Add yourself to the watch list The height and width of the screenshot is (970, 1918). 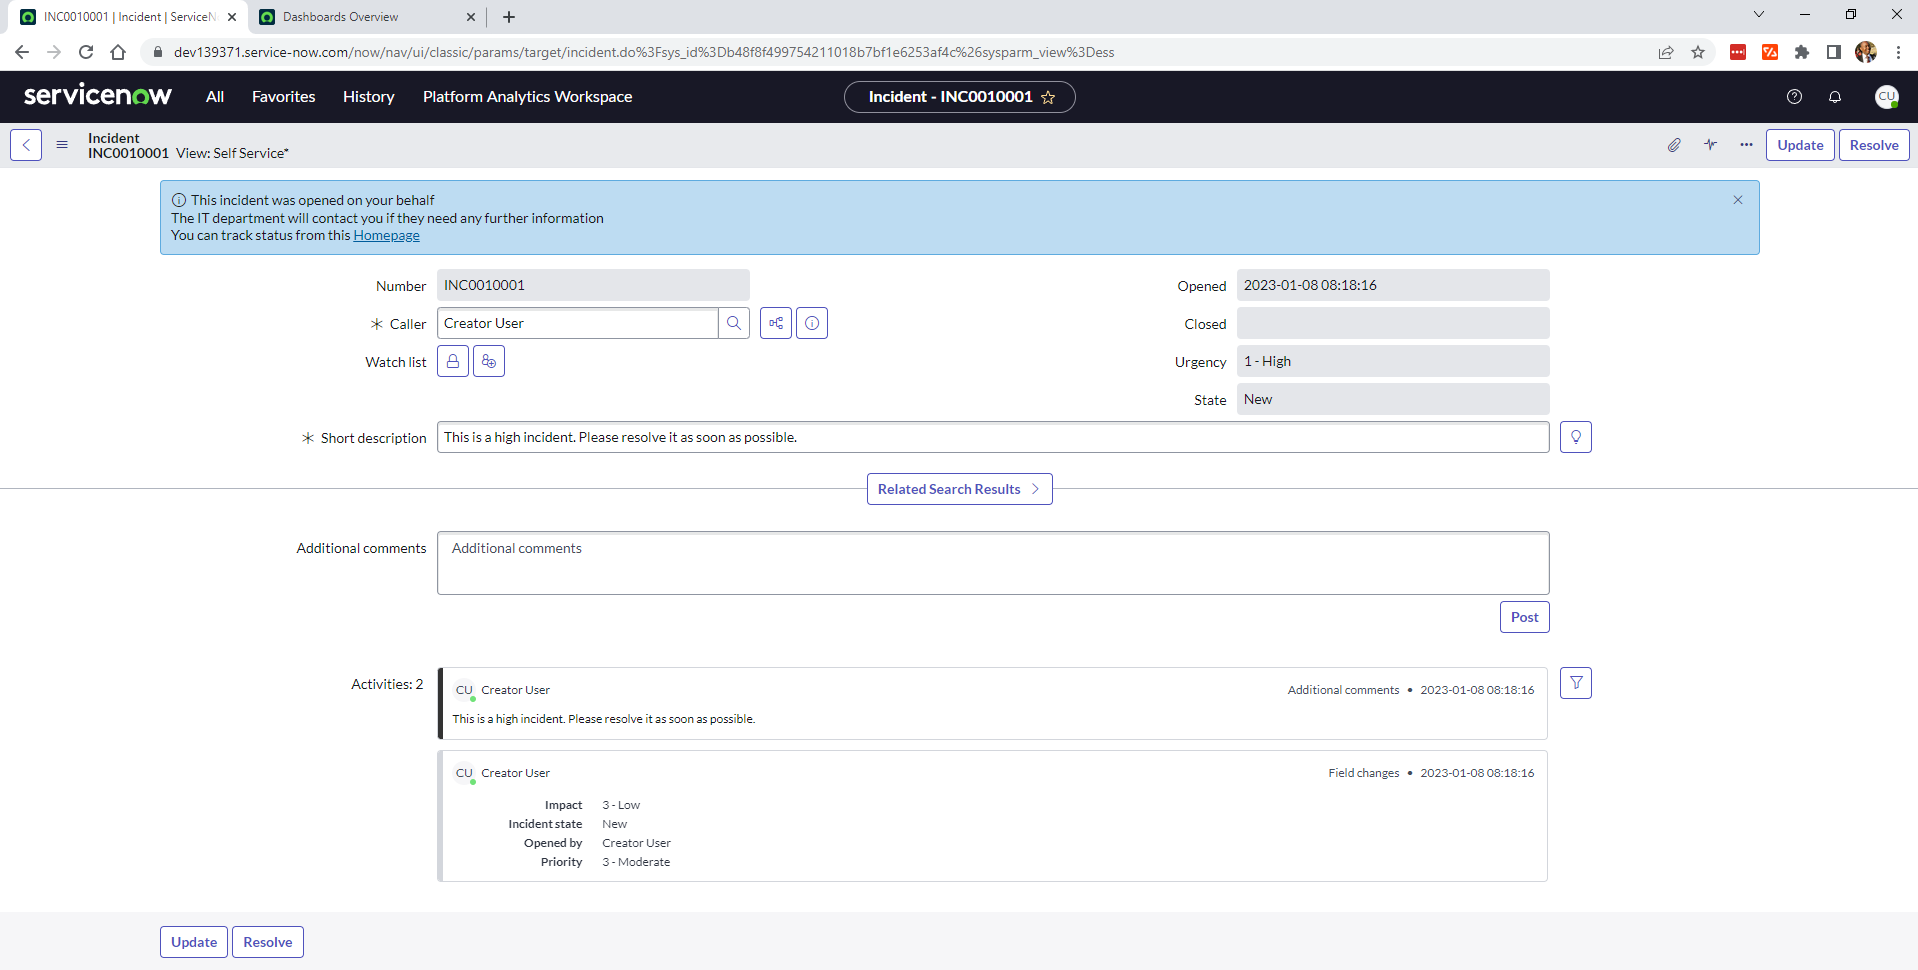point(488,361)
